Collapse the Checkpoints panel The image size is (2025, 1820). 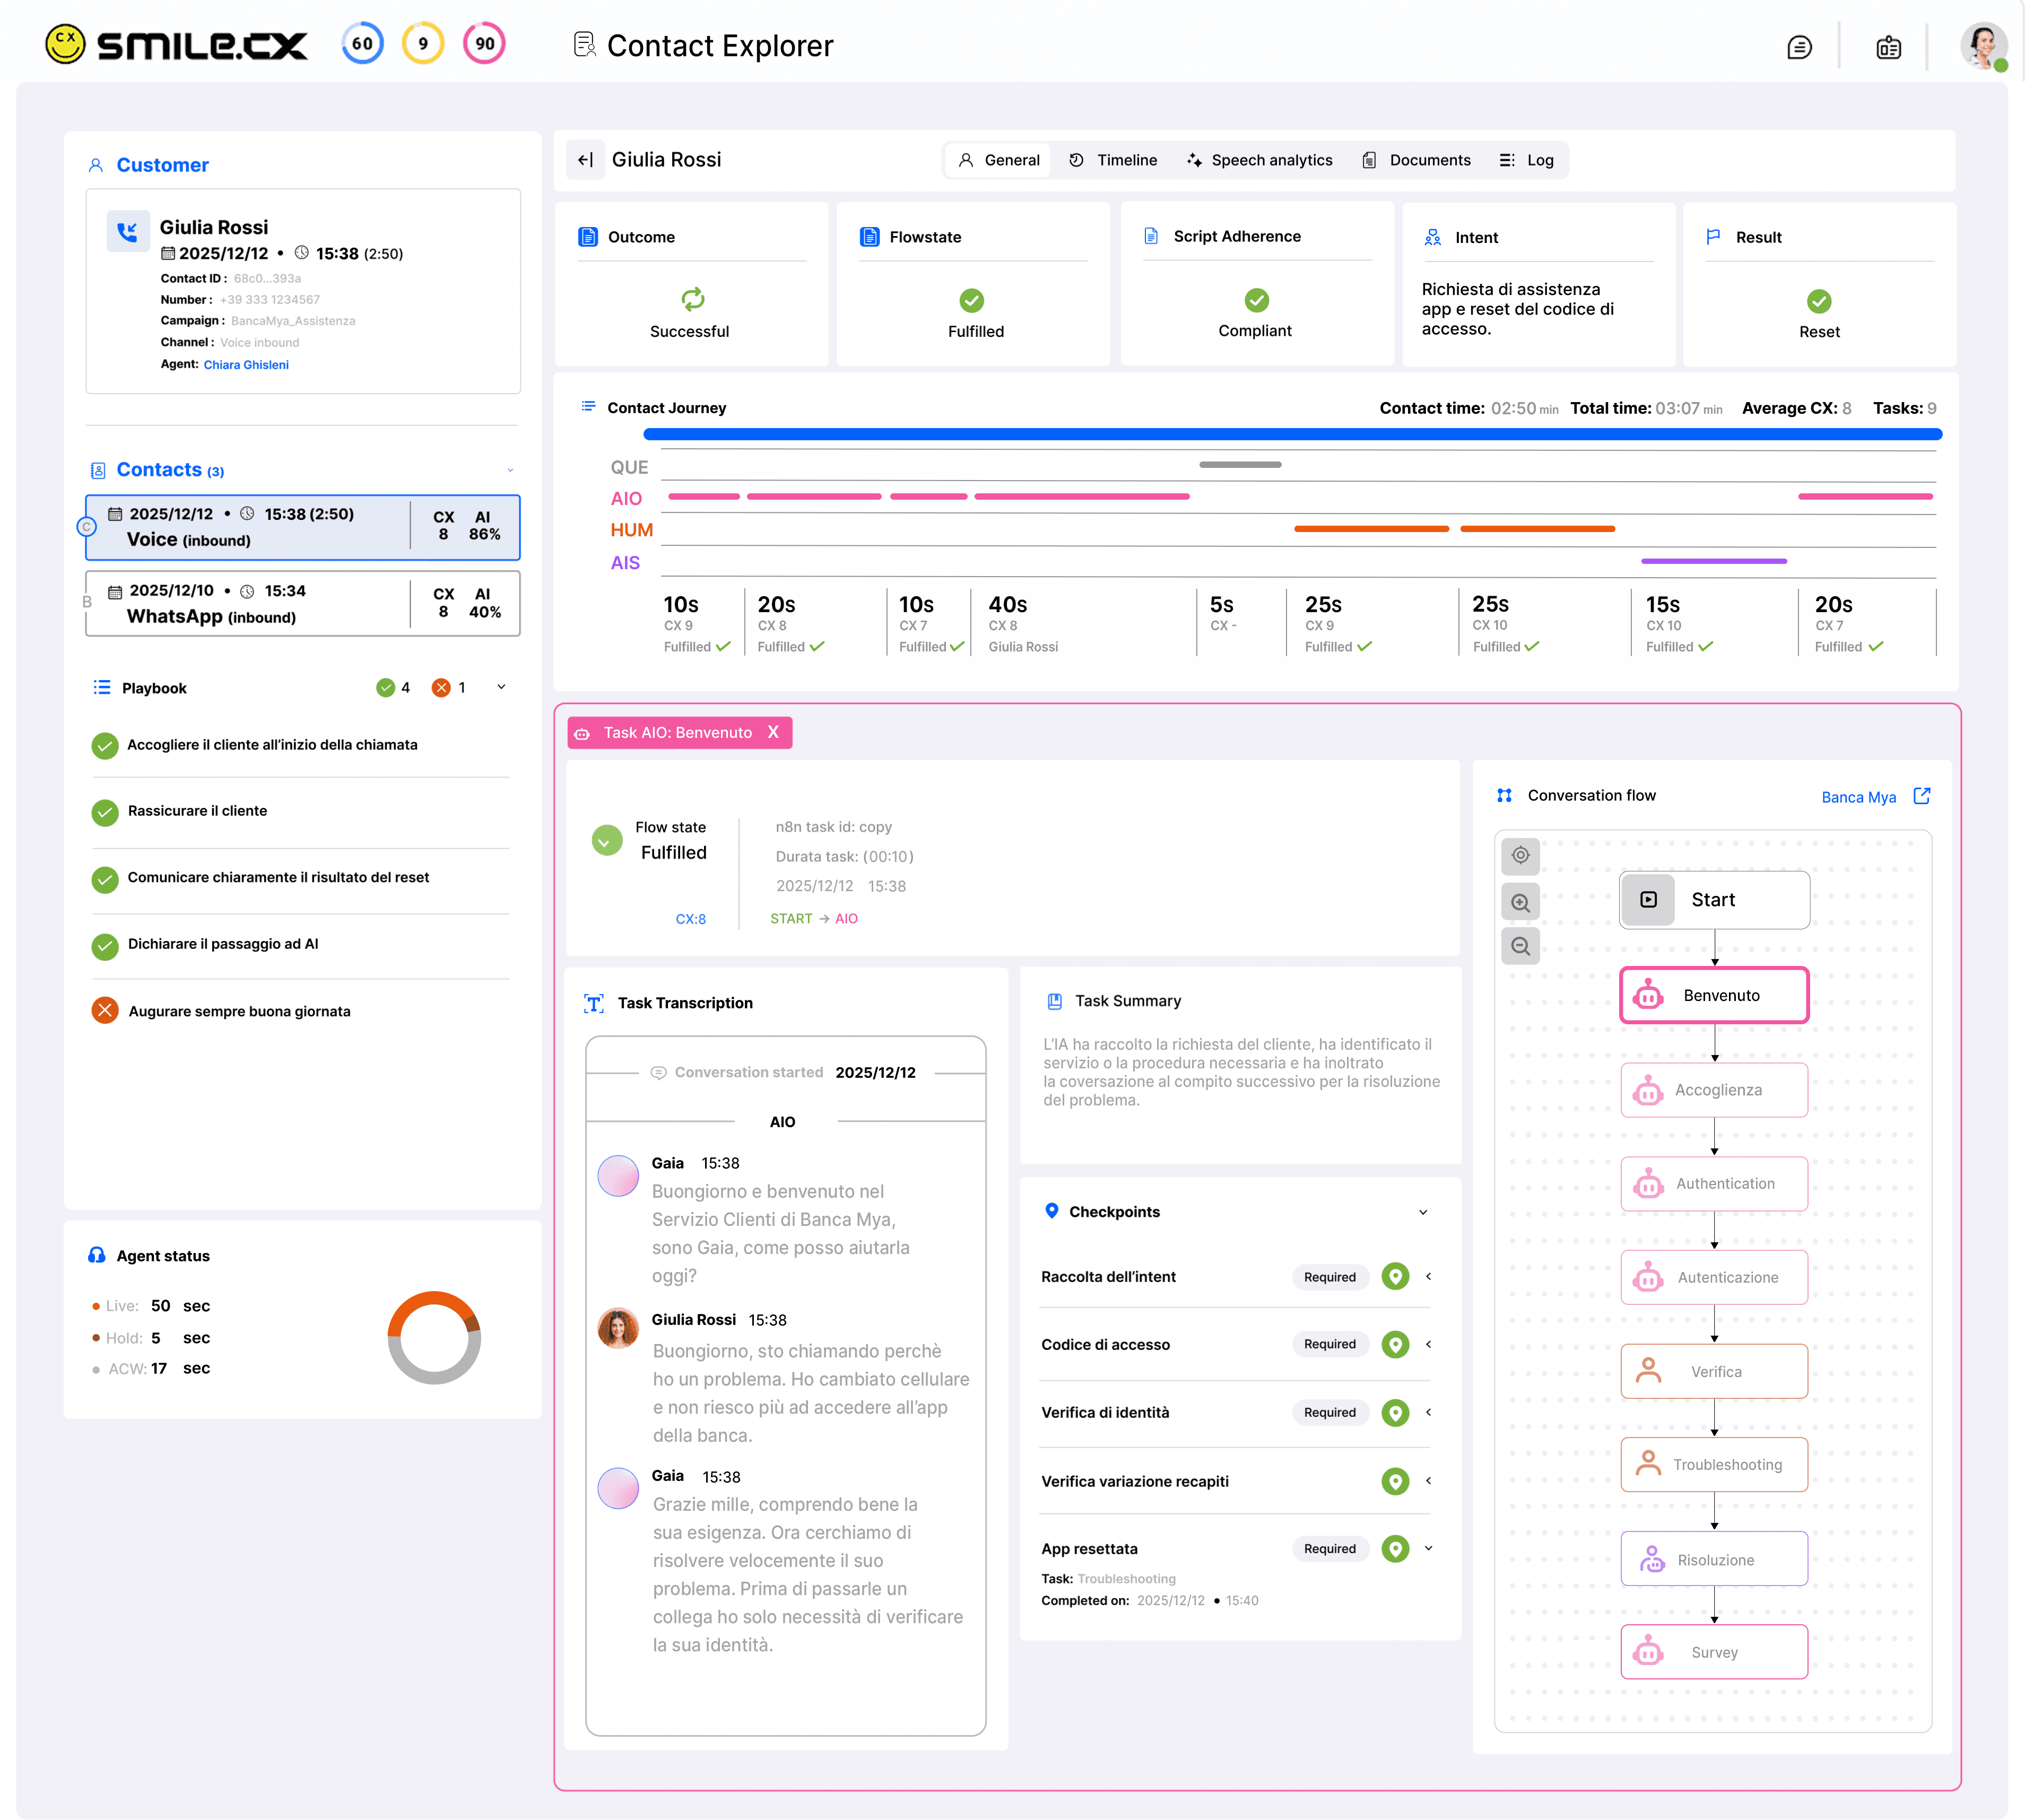pos(1422,1212)
